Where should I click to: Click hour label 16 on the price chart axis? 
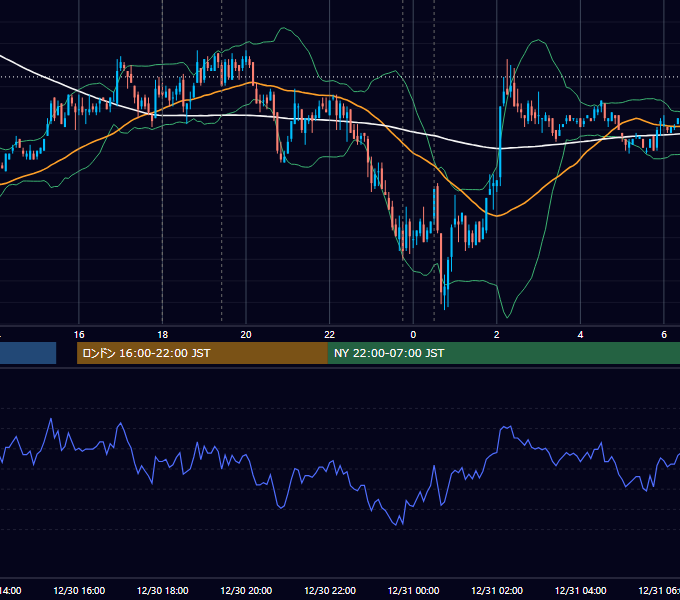[x=79, y=335]
